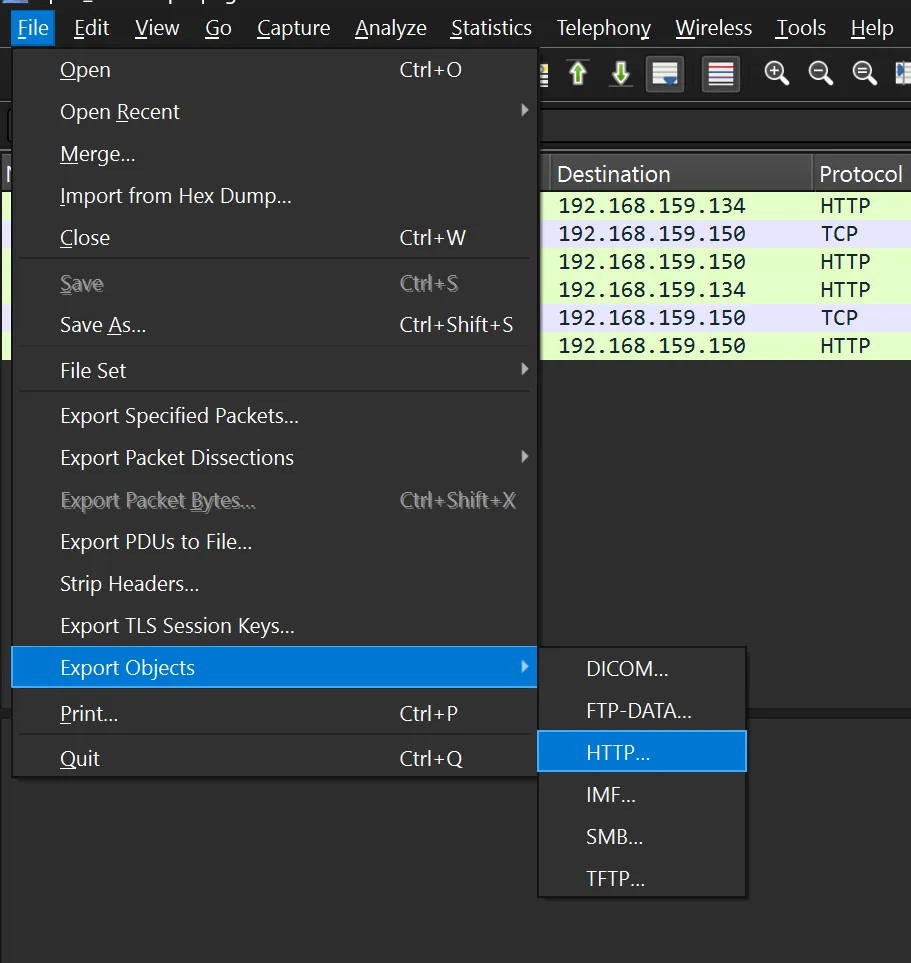
Task: Open the Tools menu
Action: click(801, 28)
